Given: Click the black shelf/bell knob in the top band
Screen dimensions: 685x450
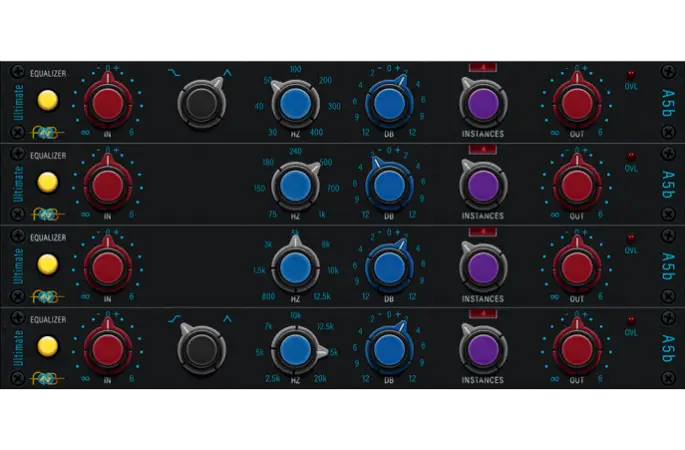Looking at the screenshot, I should (201, 102).
